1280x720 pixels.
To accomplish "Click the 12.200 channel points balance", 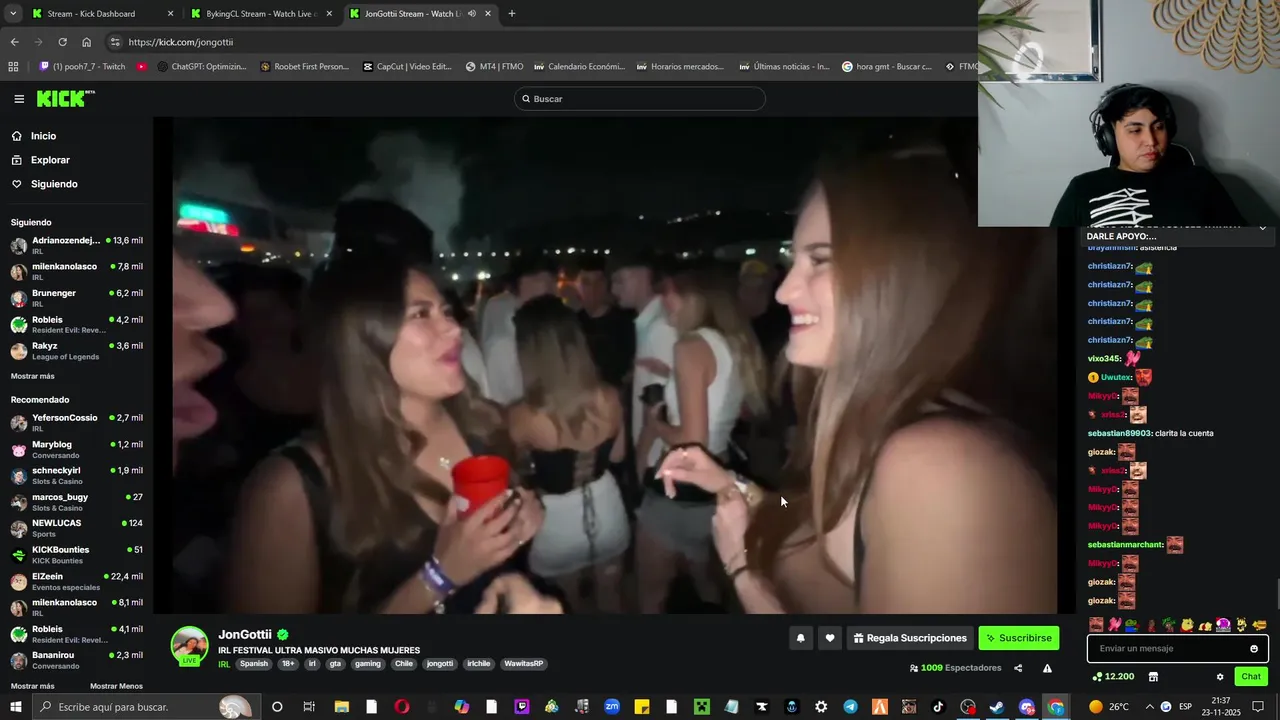I will pyautogui.click(x=1113, y=677).
